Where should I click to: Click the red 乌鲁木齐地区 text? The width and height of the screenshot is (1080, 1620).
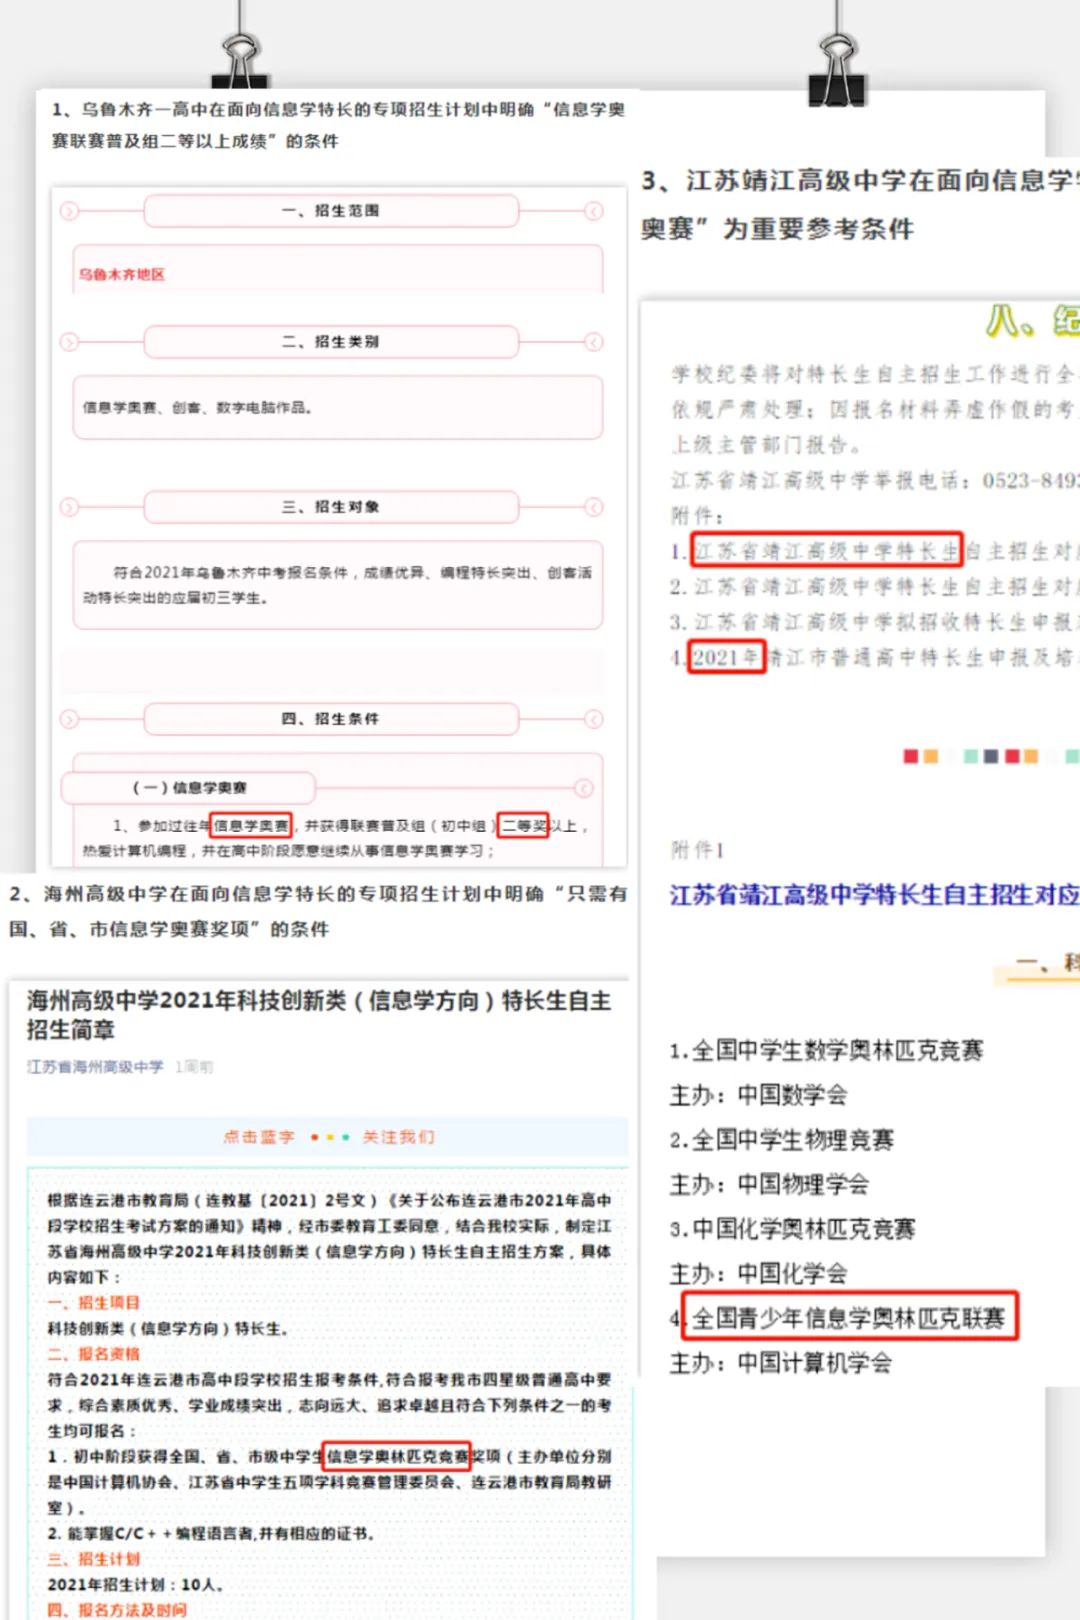click(x=122, y=274)
